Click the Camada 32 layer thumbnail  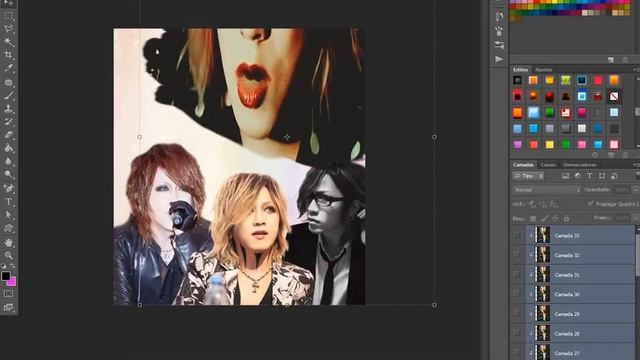pos(542,255)
